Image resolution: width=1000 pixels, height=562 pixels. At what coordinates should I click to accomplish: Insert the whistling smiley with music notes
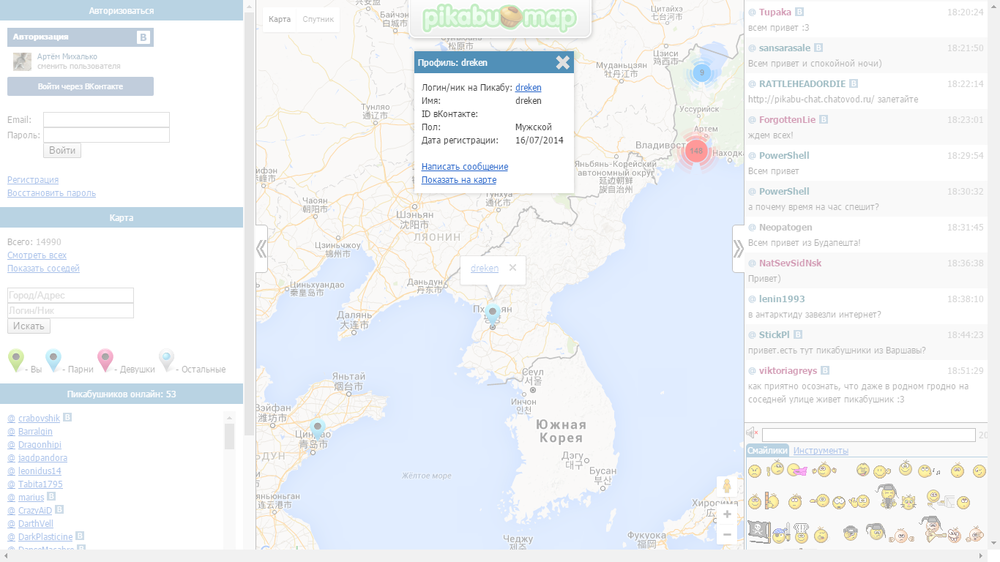[929, 471]
